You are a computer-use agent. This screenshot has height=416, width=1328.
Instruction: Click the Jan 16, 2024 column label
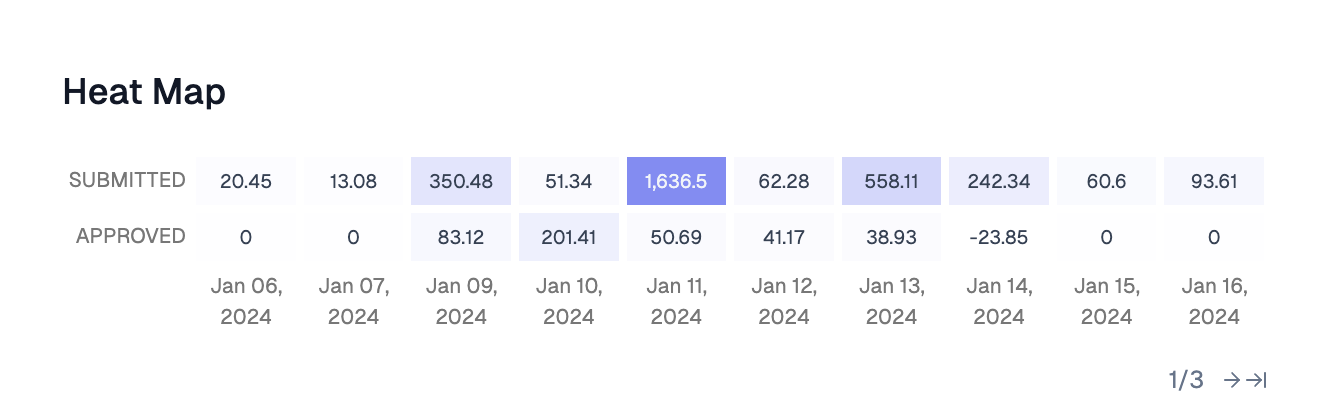click(1214, 302)
